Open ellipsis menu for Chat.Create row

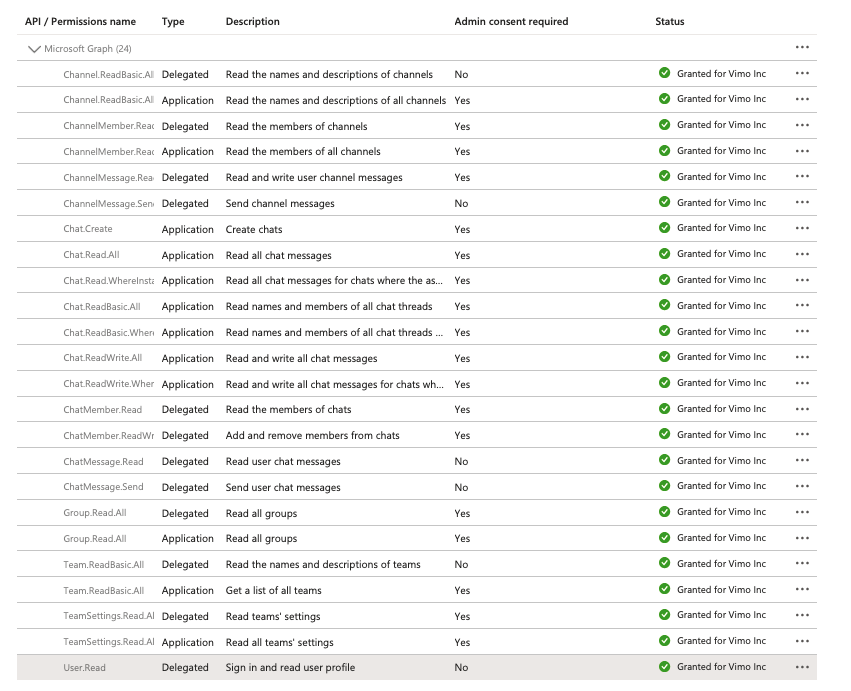coord(802,229)
